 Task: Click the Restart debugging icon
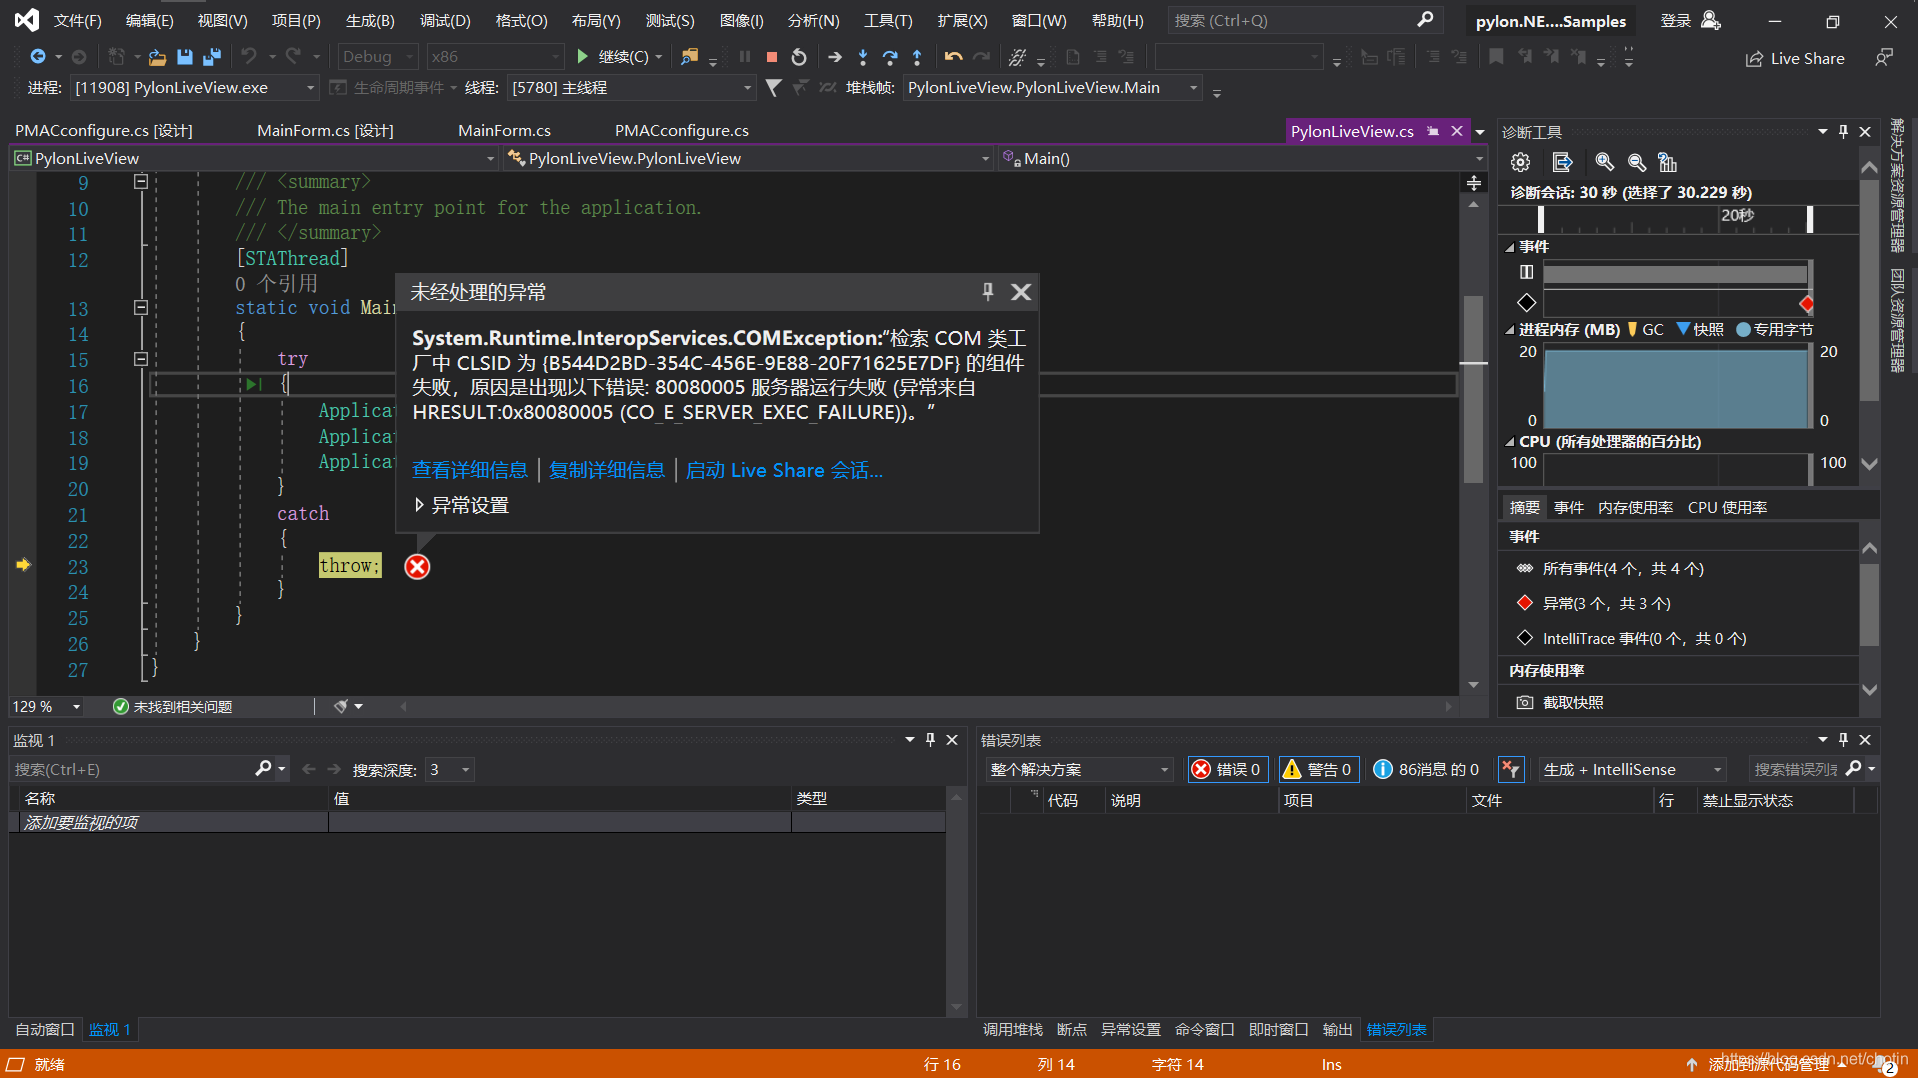click(798, 57)
